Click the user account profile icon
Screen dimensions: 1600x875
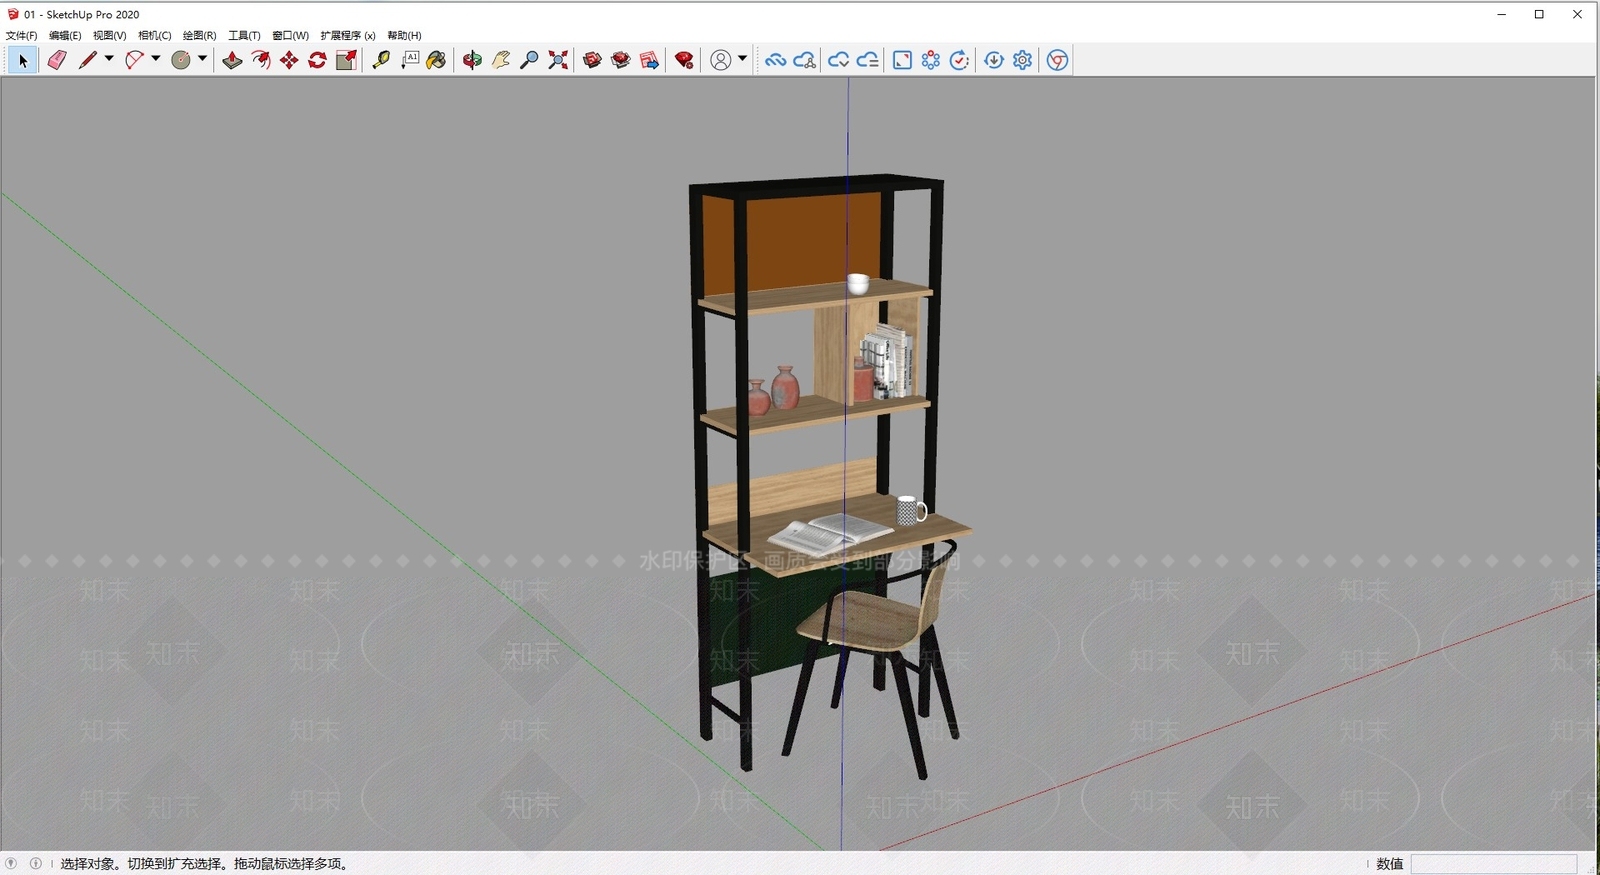click(720, 60)
